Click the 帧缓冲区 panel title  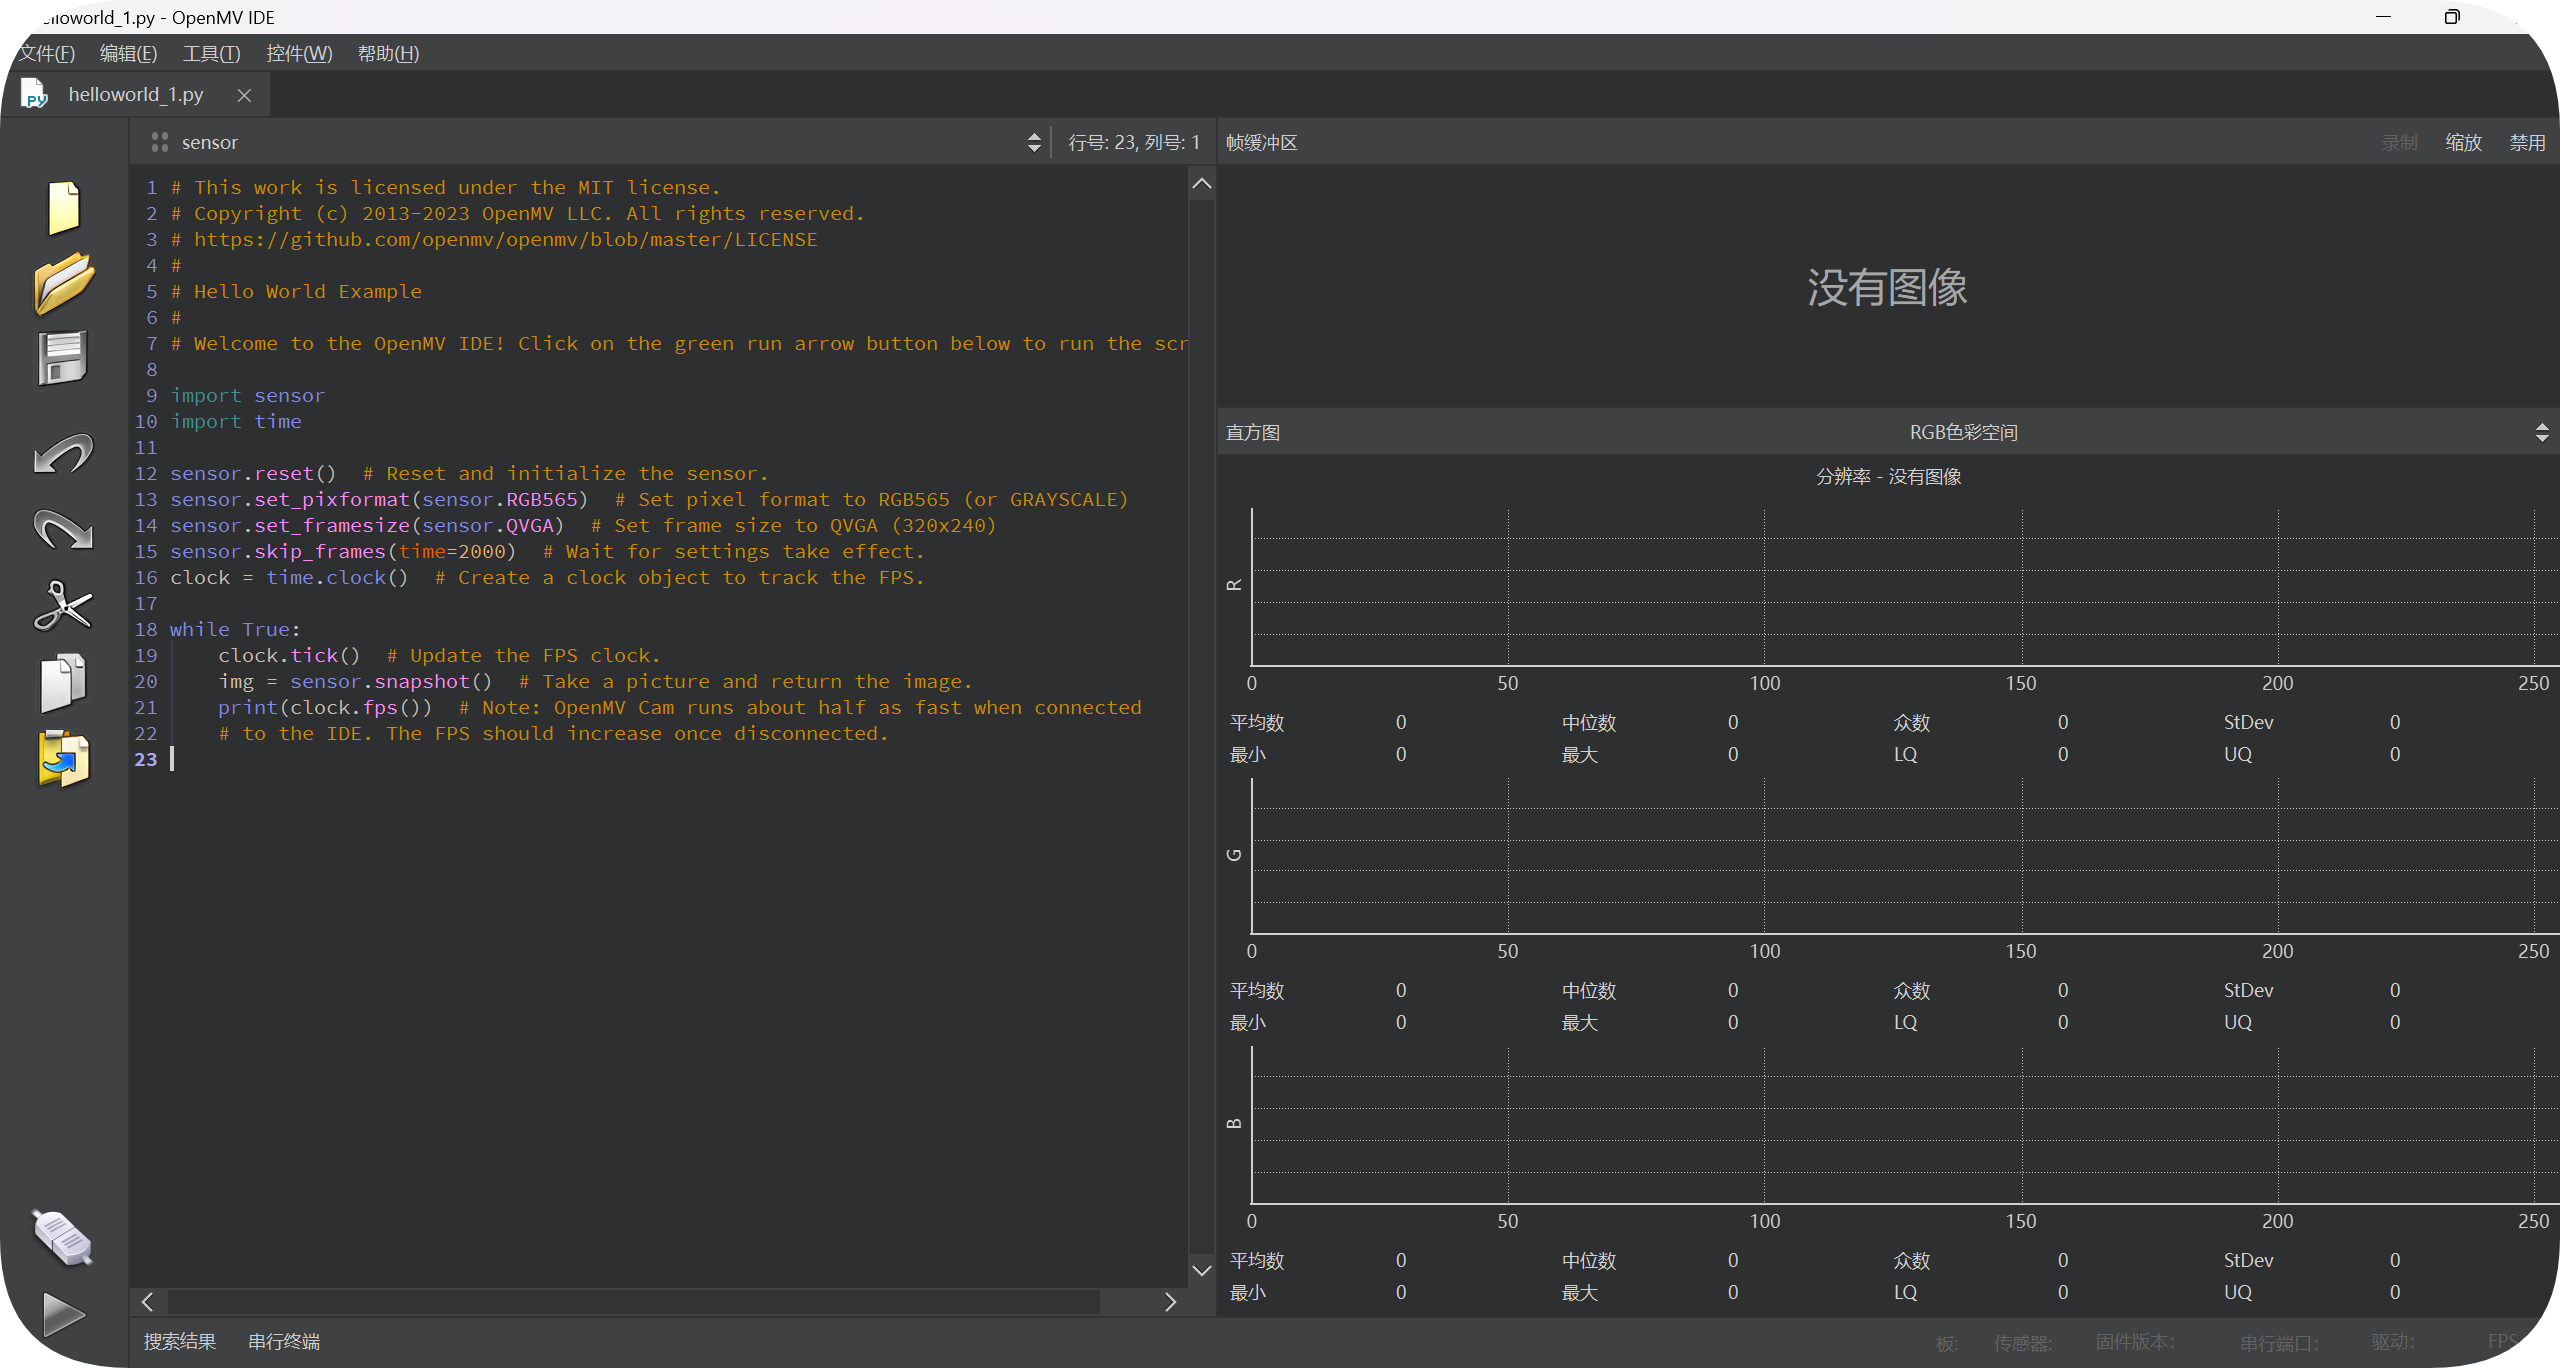tap(1261, 142)
